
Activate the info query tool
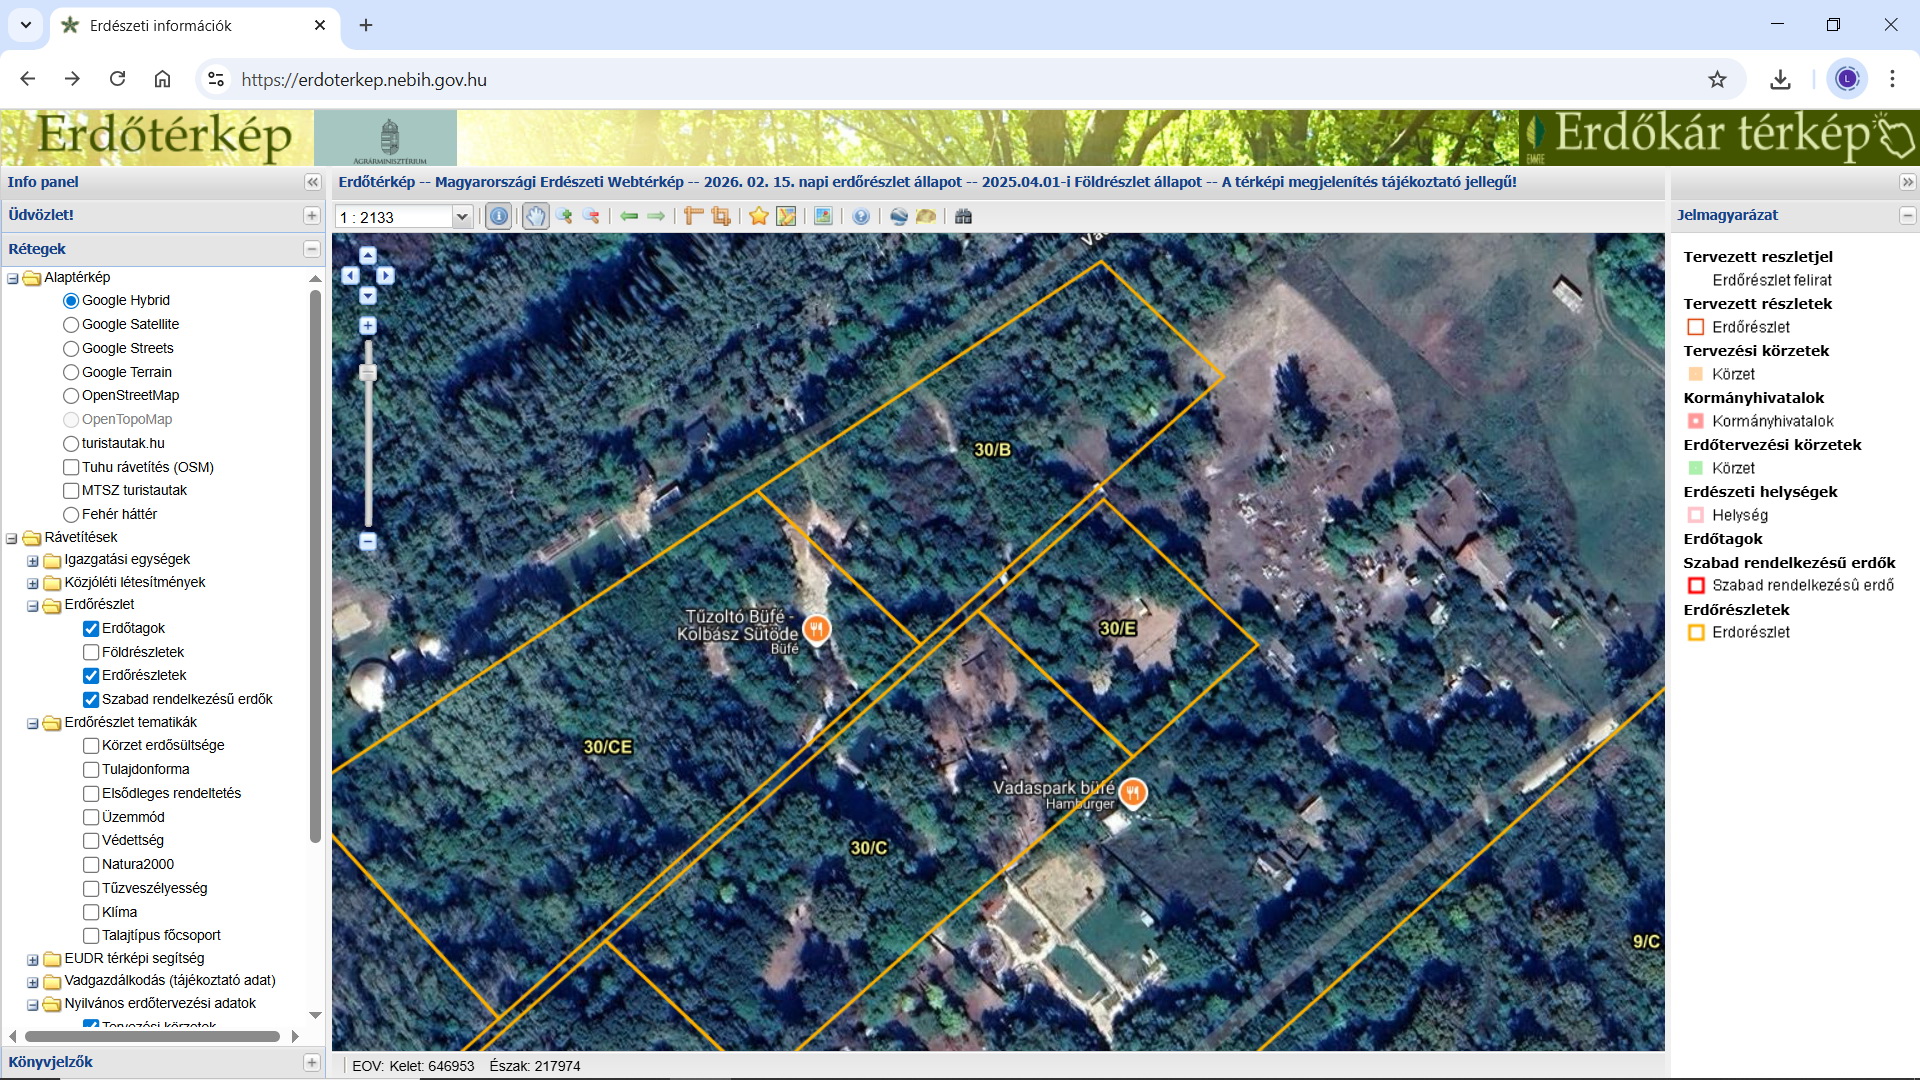tap(498, 216)
